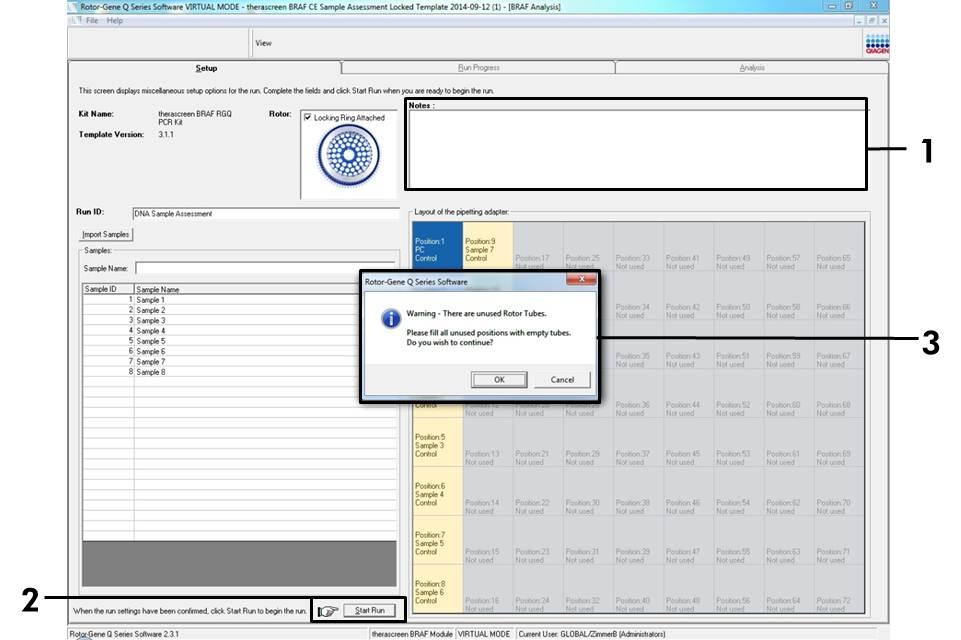Click VIRTUAL MODE status bar entry

[x=484, y=634]
